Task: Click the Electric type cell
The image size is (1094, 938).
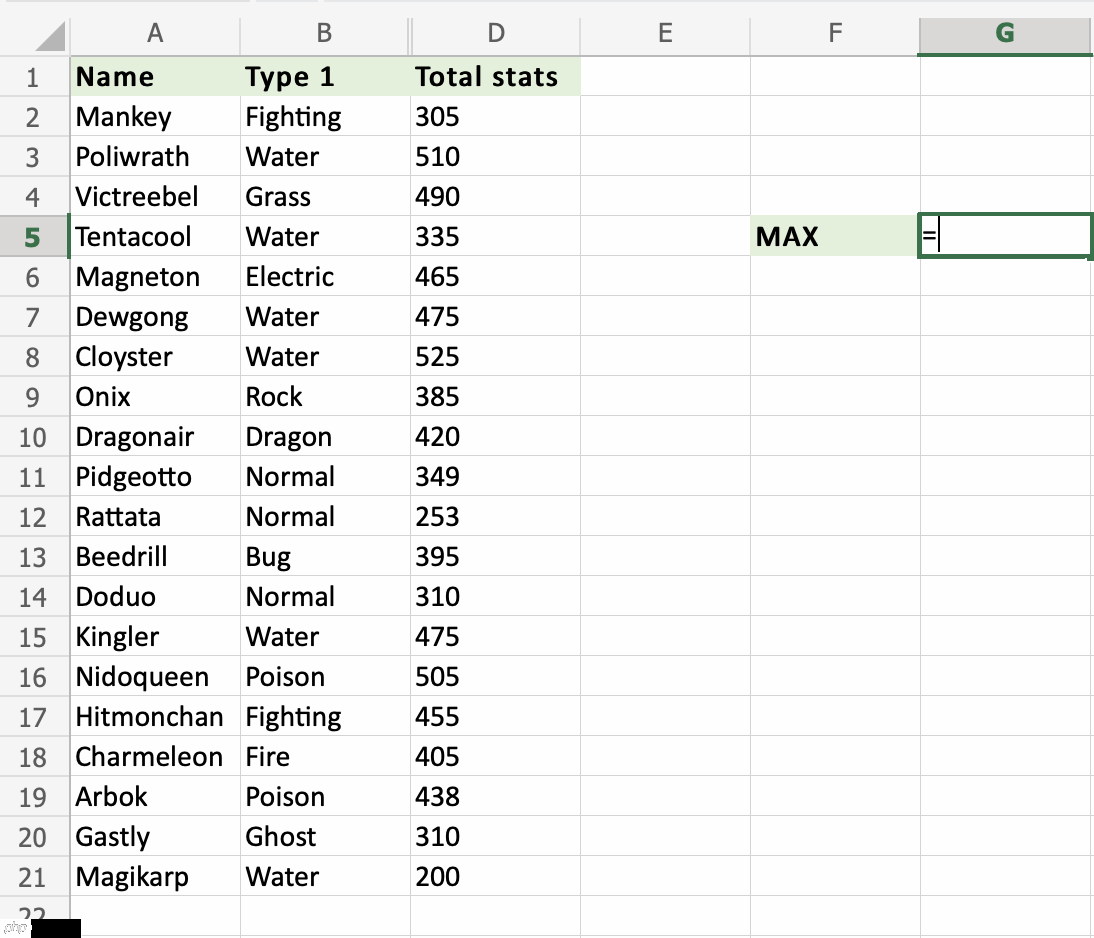Action: tap(325, 277)
